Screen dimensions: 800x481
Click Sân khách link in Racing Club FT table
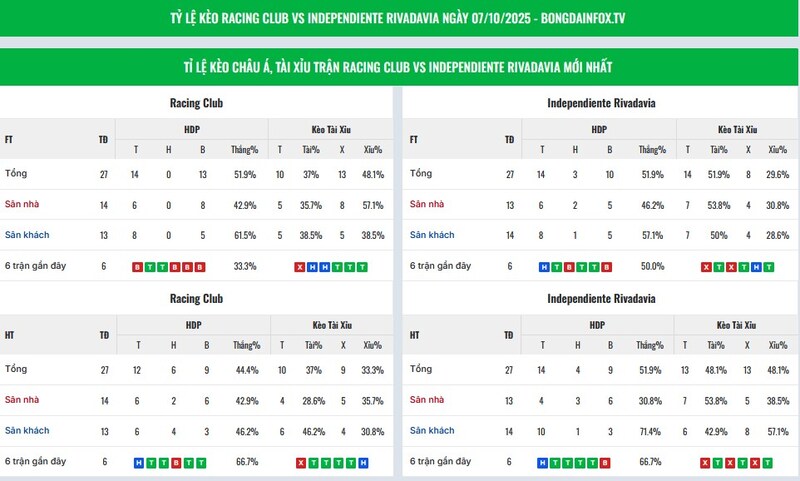pos(26,235)
